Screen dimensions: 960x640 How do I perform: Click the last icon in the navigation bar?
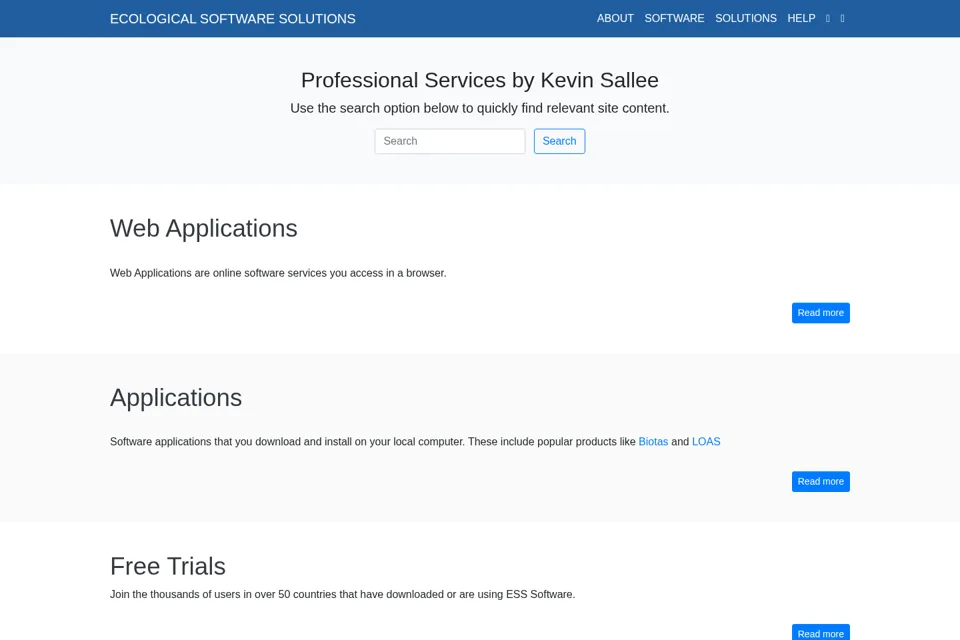[x=842, y=18]
